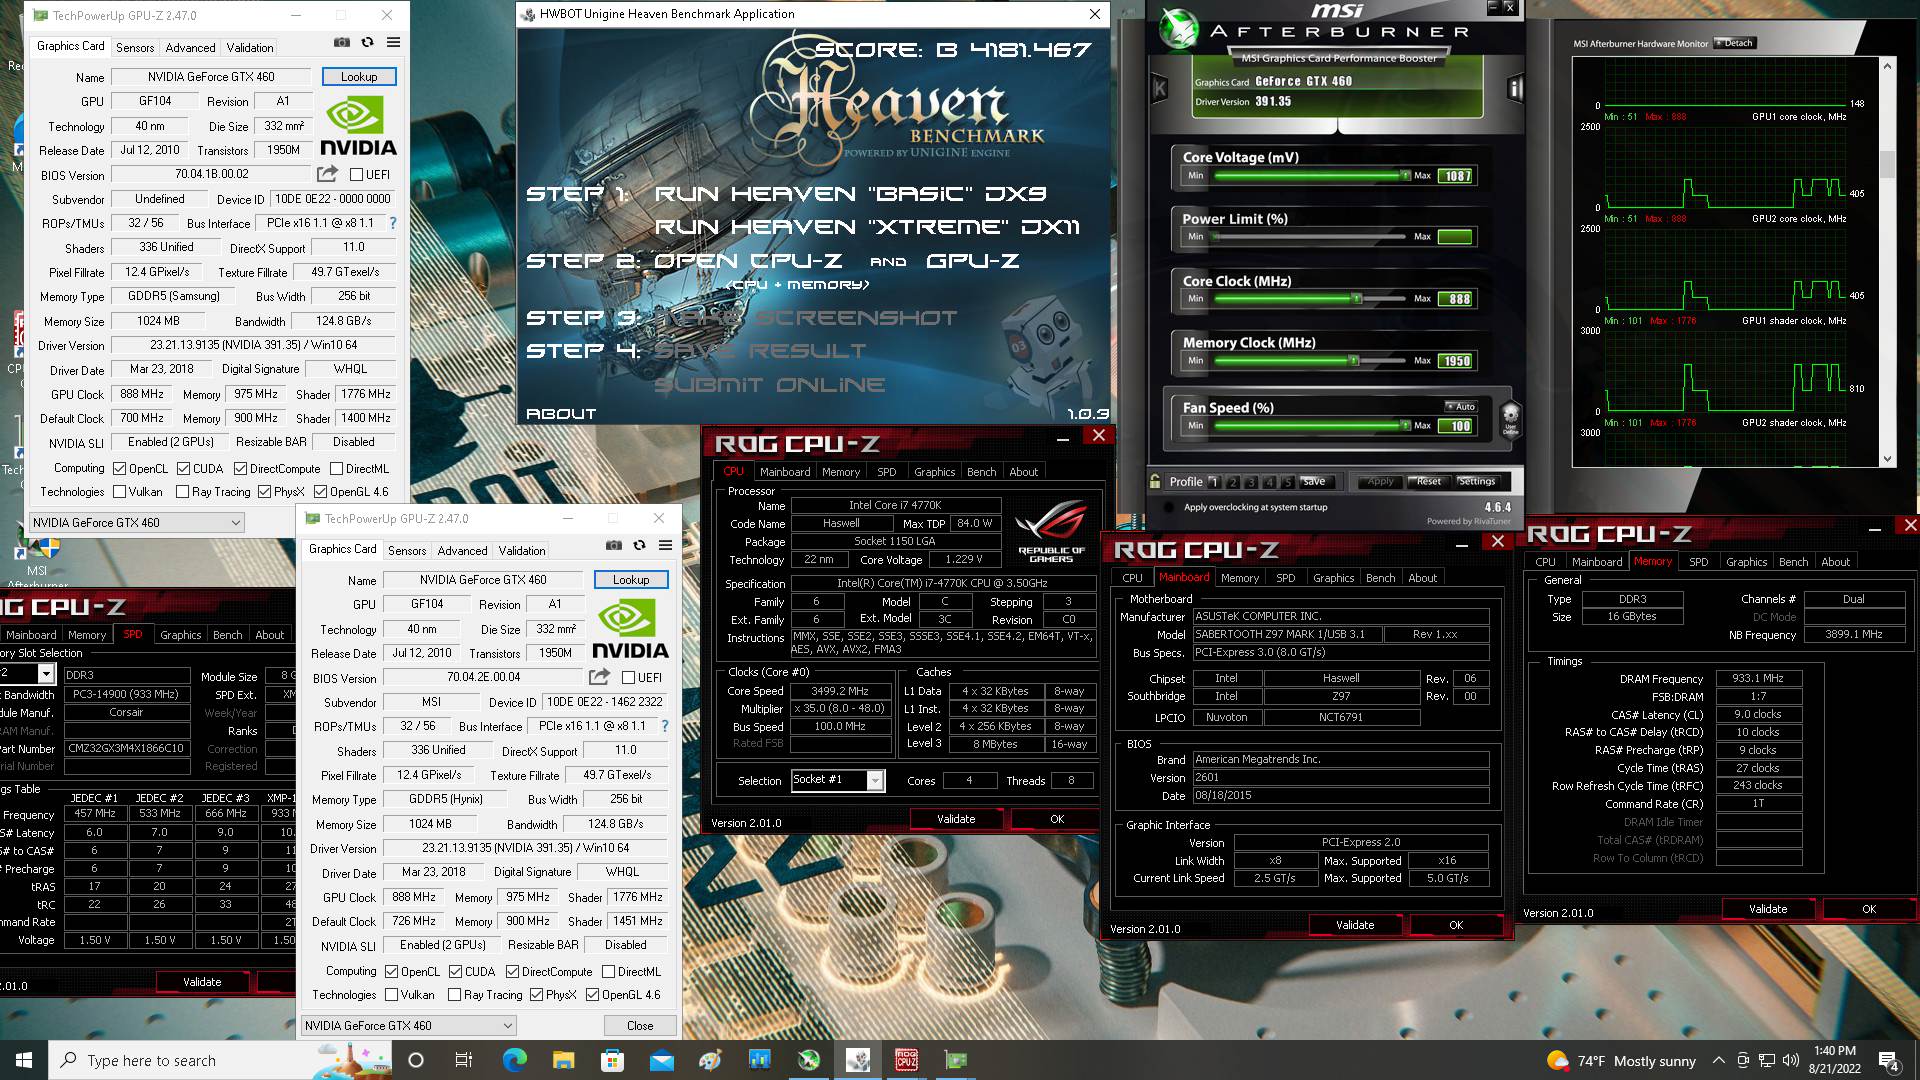The width and height of the screenshot is (1920, 1080).
Task: Toggle PhysX checkbox in lower GPU-Z window
Action: tap(536, 995)
